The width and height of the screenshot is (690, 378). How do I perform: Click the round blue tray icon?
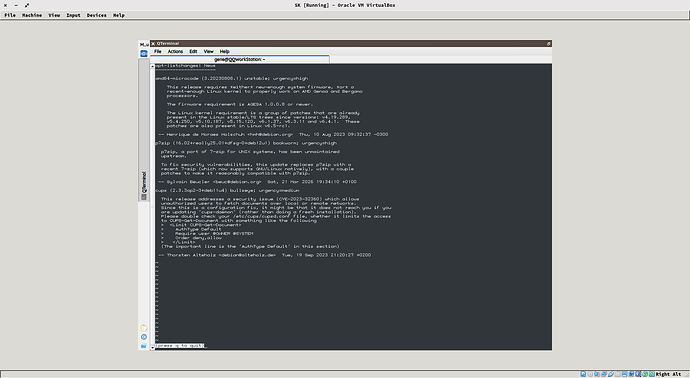coord(143,337)
